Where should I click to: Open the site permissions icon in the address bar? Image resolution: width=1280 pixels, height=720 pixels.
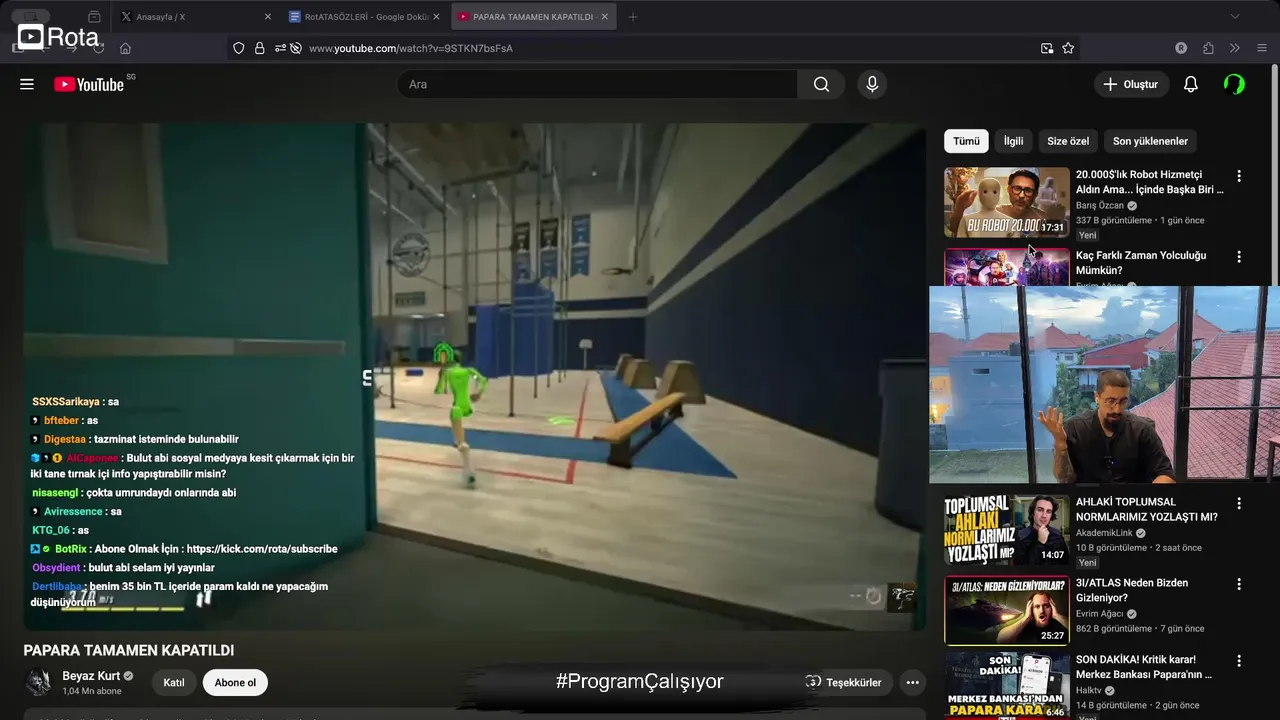(280, 48)
